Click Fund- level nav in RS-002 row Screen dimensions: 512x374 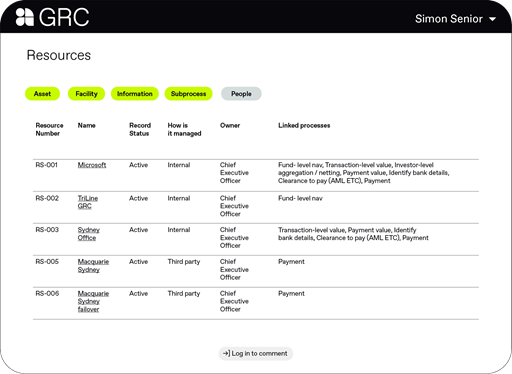pos(300,198)
